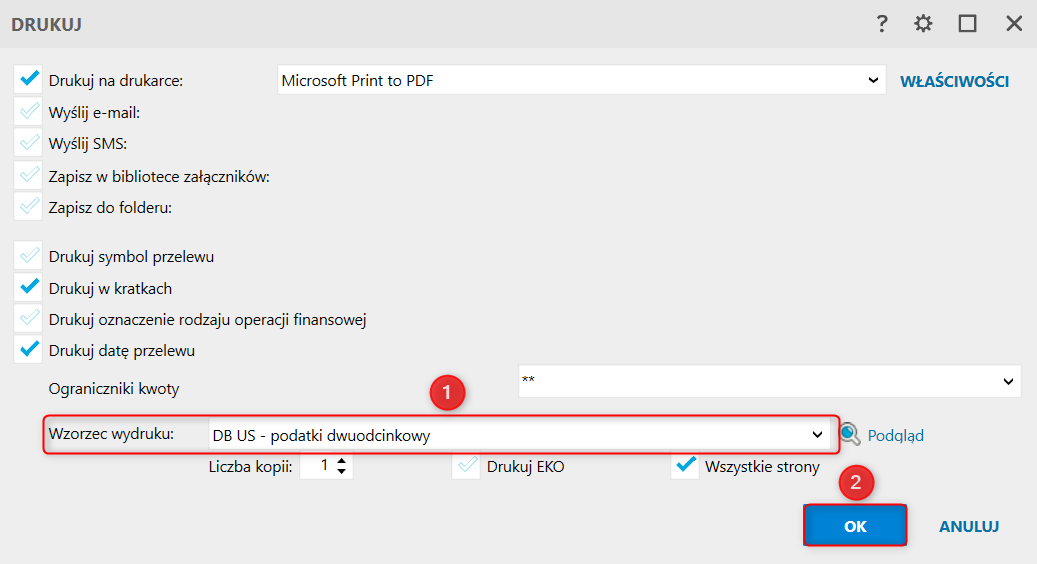Toggle the Drukuj w kratkach checkbox
Screen dimensions: 1037x564
pos(29,288)
